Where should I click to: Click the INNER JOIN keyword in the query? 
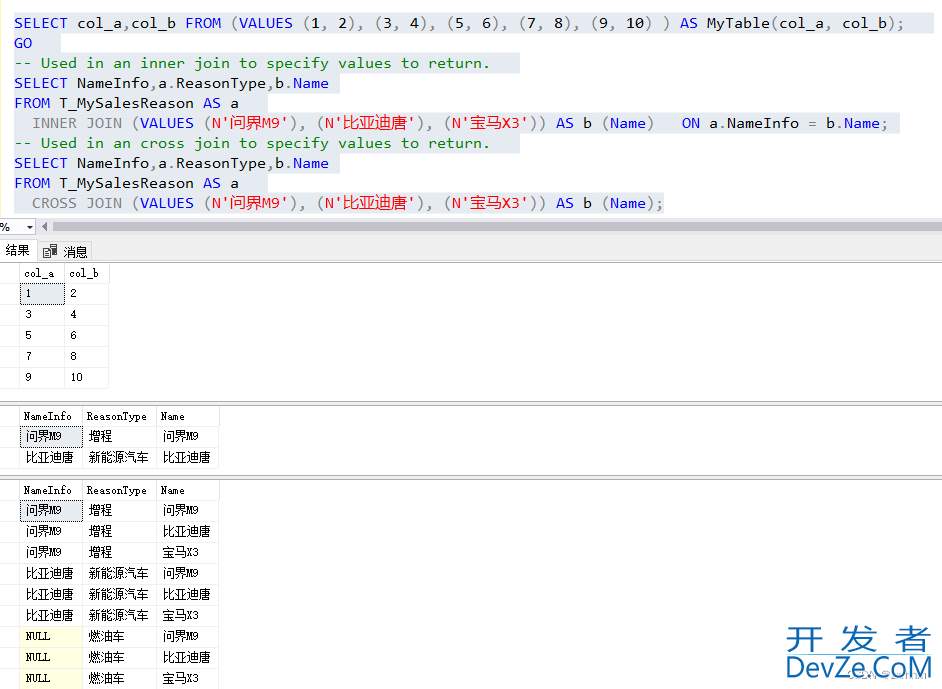pyautogui.click(x=77, y=123)
